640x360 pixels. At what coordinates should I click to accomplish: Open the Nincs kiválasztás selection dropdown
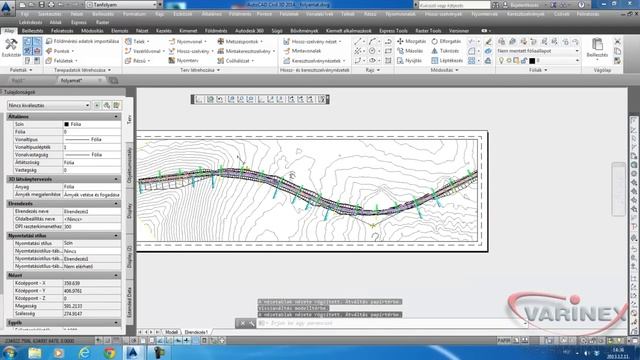[48, 105]
